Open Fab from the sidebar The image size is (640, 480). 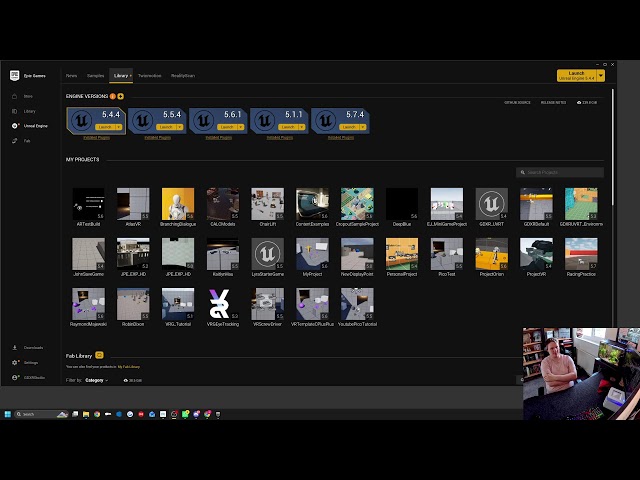coord(21,141)
